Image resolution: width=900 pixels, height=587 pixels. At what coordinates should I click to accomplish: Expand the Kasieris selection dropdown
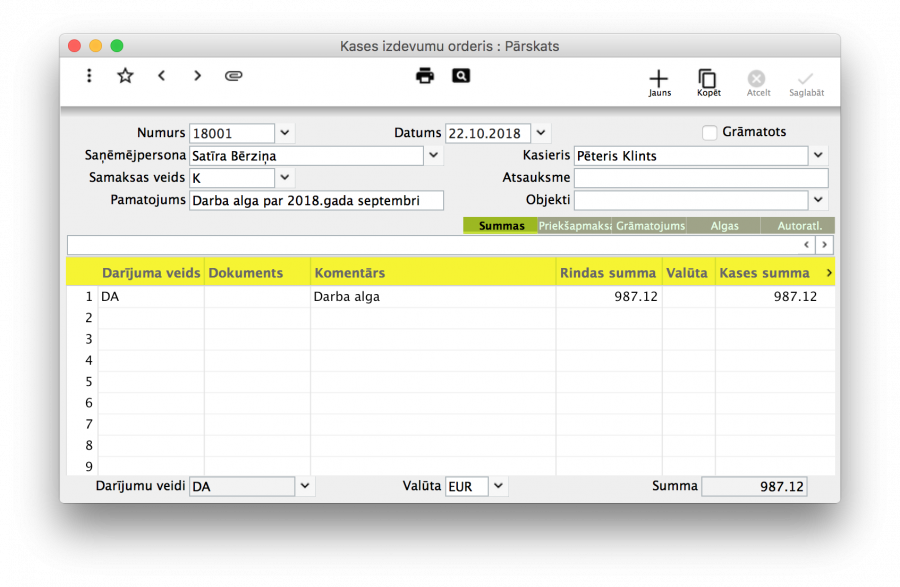pos(818,155)
